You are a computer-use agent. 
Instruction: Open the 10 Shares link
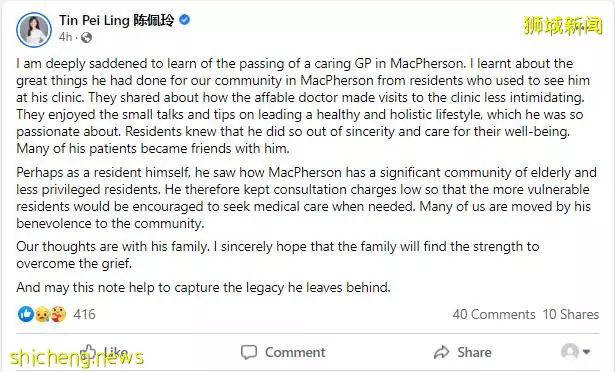click(x=571, y=314)
